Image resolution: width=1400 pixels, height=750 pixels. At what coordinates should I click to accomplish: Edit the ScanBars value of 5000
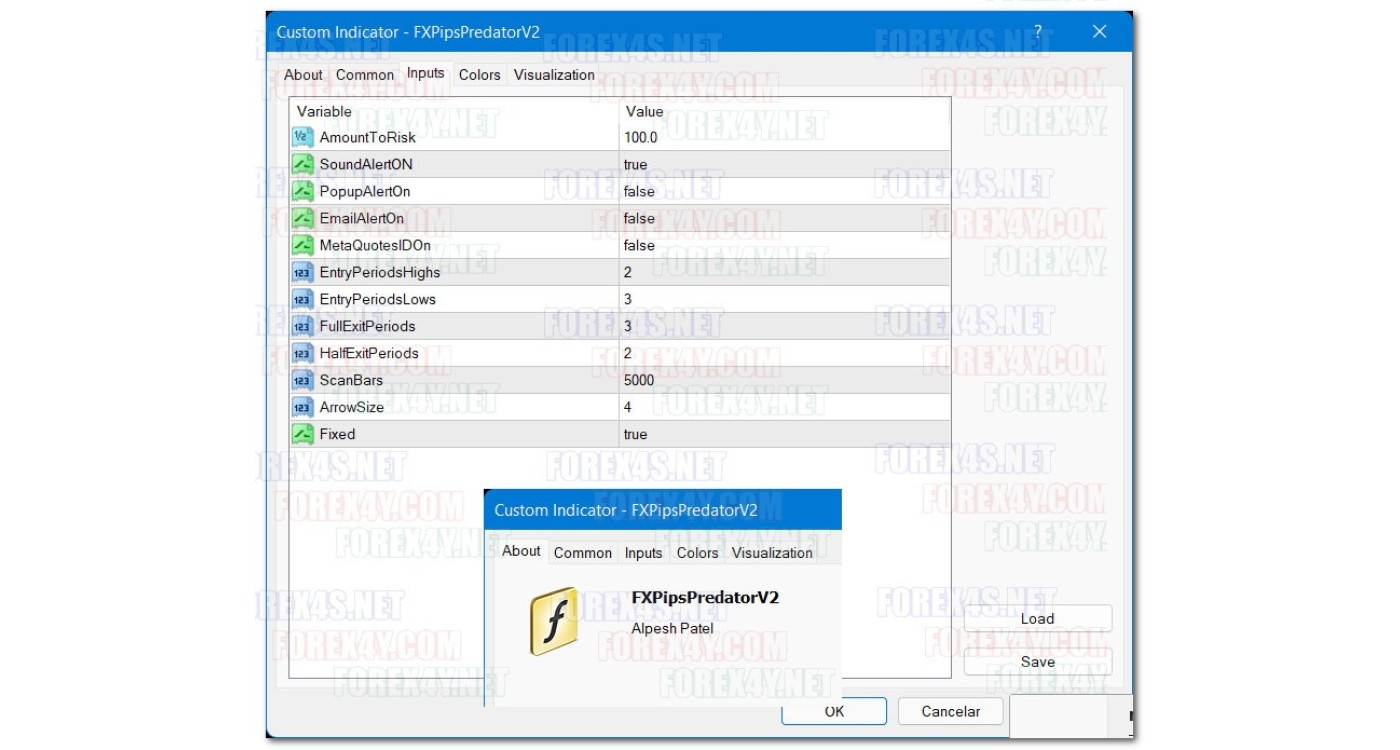pyautogui.click(x=700, y=380)
